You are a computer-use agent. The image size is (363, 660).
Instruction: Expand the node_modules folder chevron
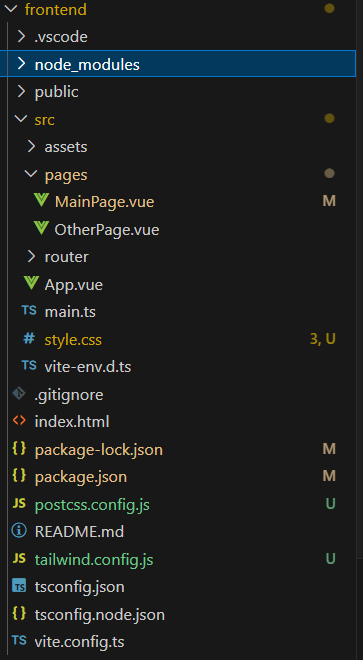21,64
